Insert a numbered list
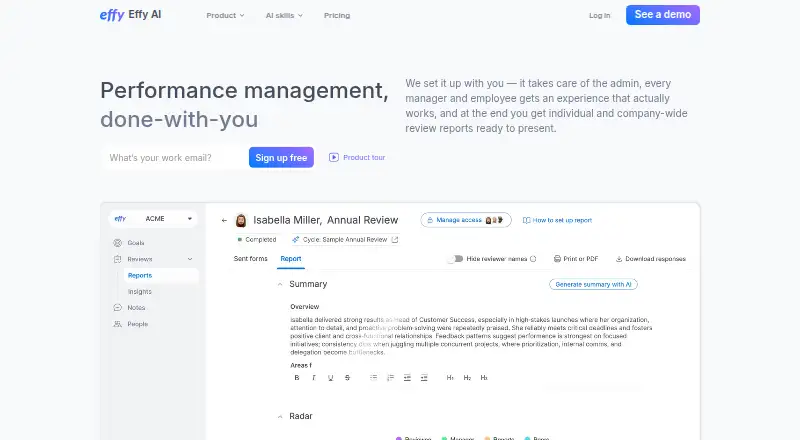 click(390, 378)
